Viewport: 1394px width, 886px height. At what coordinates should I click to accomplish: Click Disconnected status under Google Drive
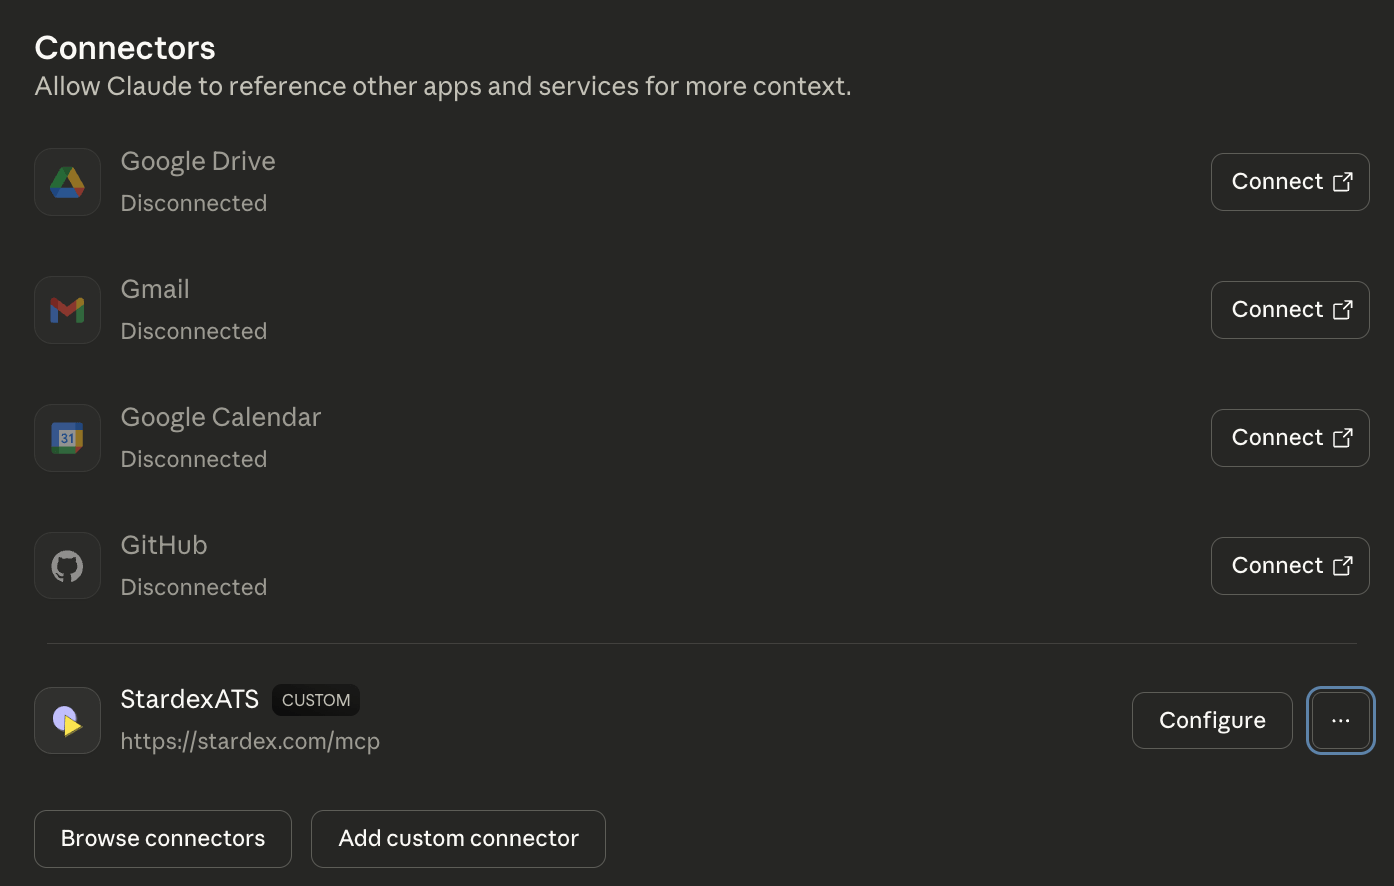pos(194,203)
